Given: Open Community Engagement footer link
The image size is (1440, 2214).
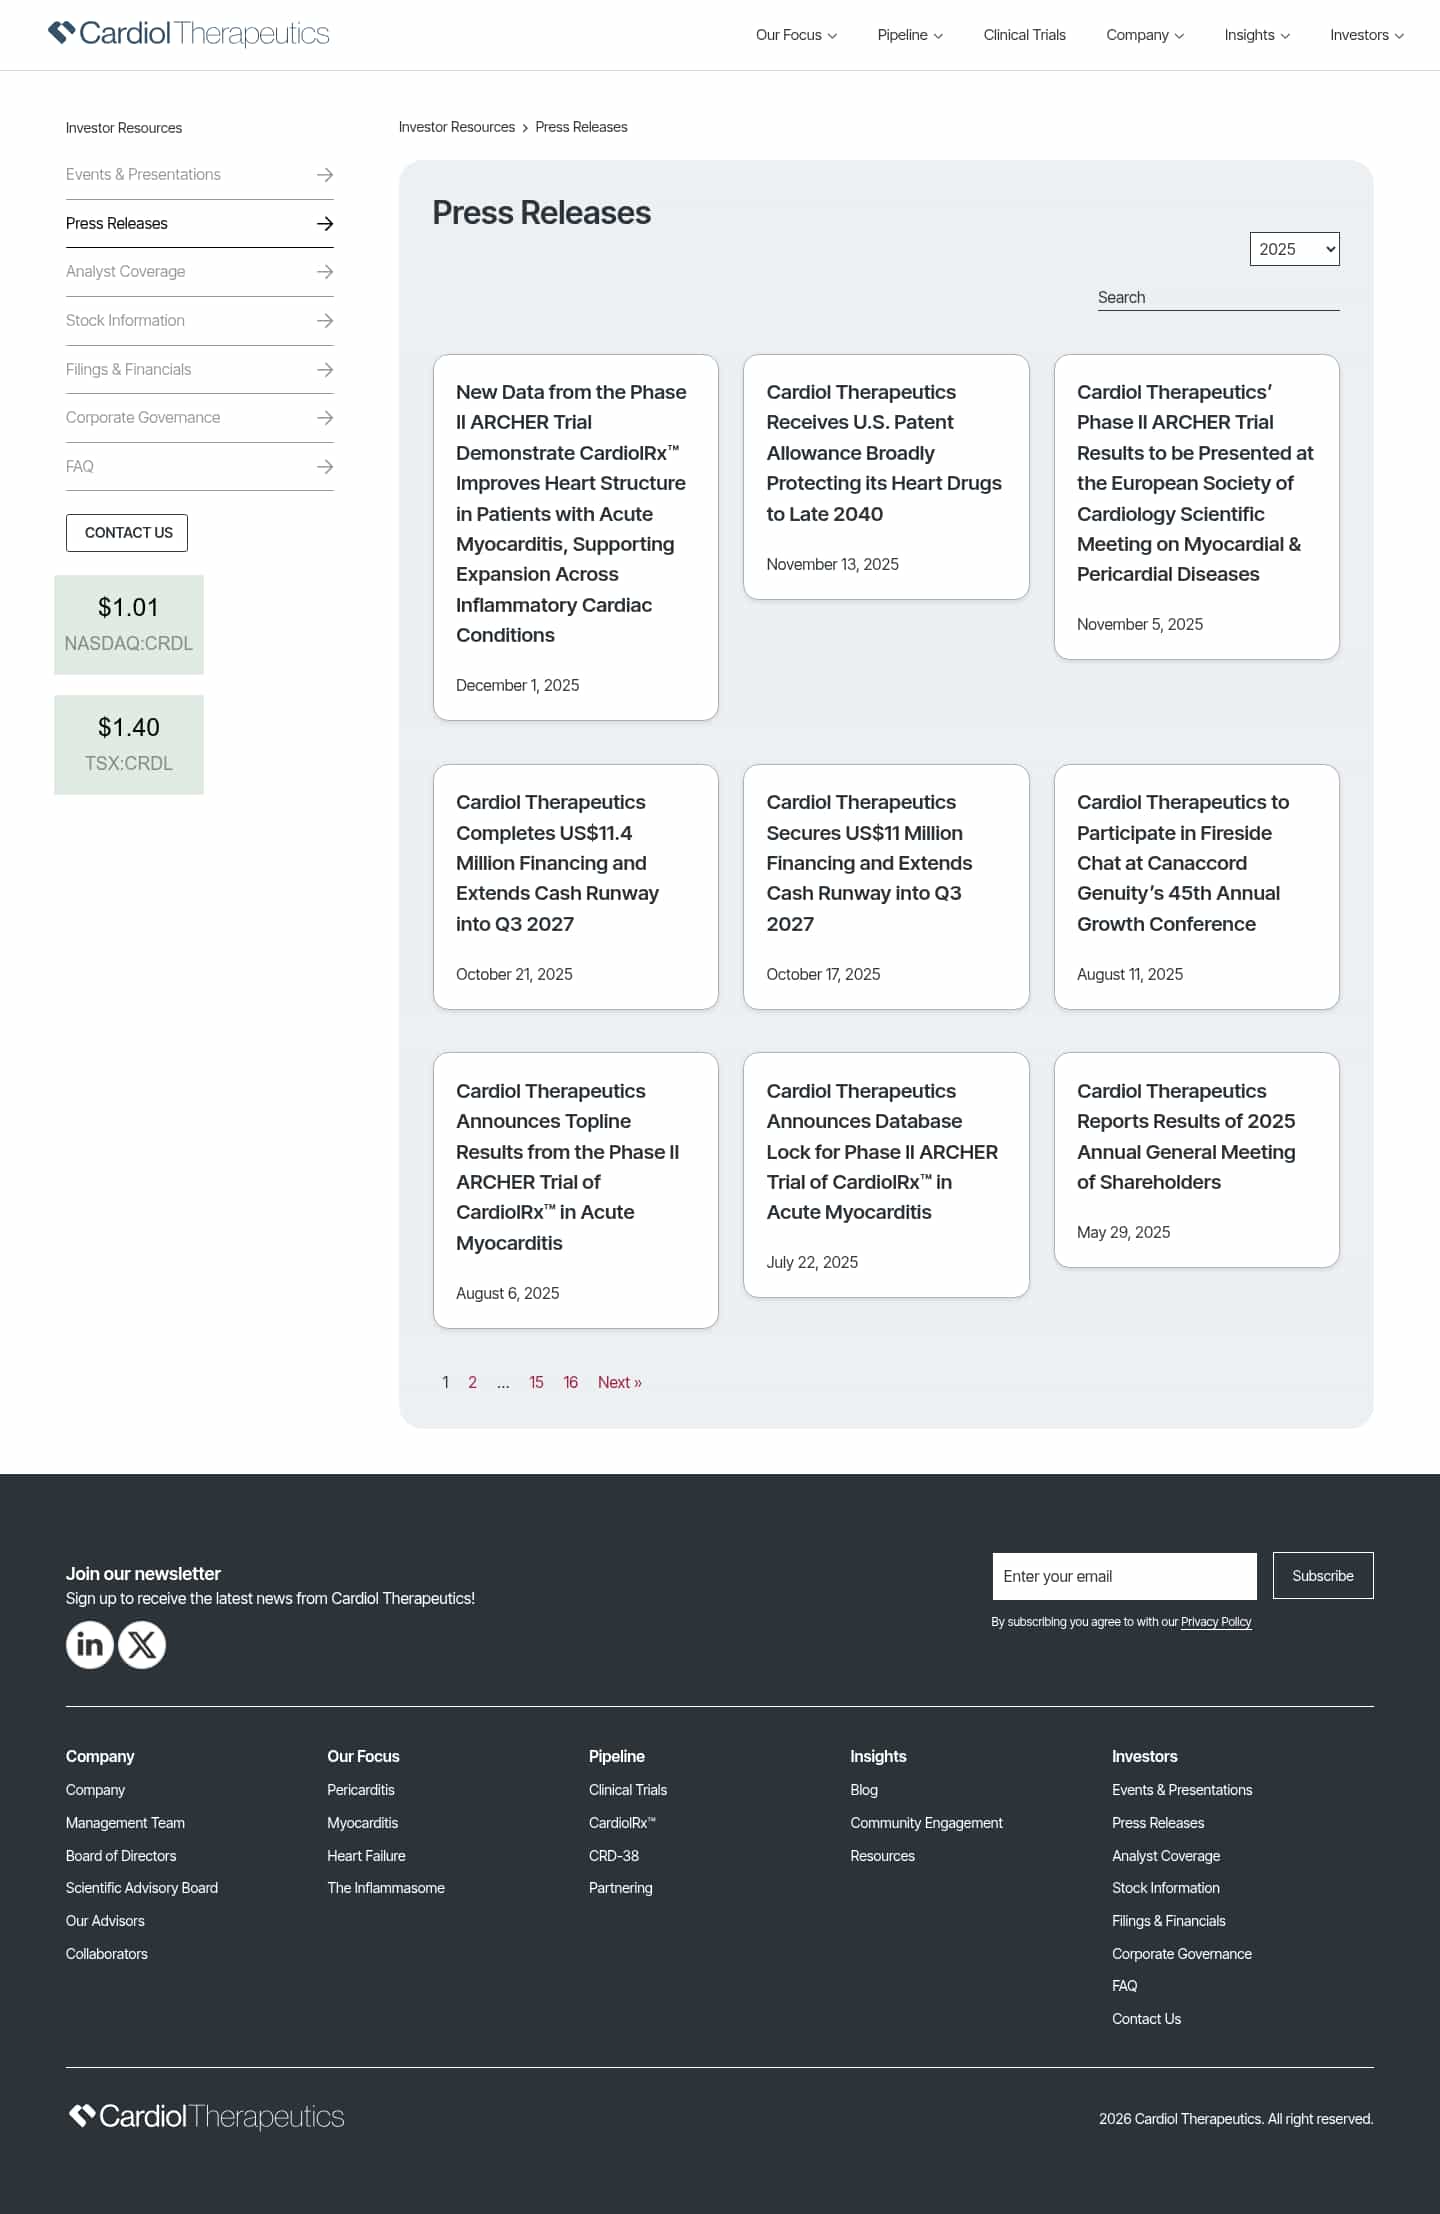Looking at the screenshot, I should coord(926,1823).
